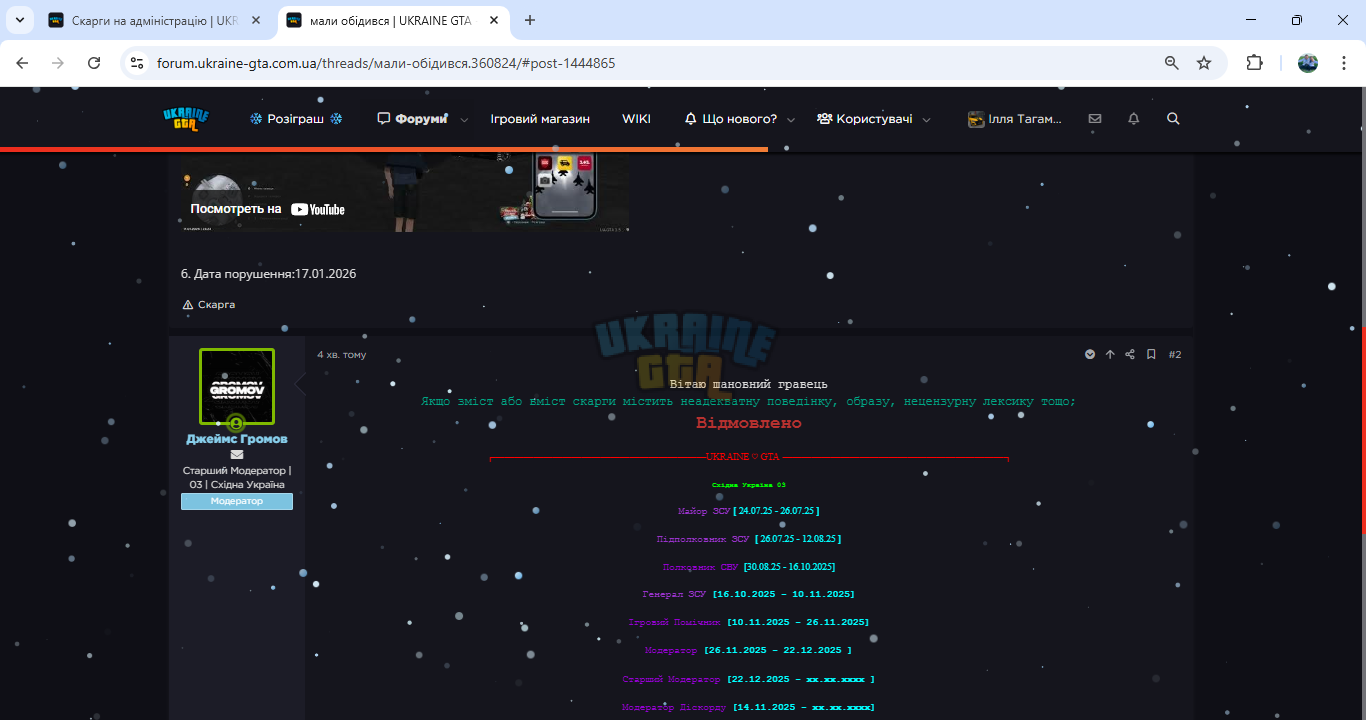Click the Підполковник ЗСУ line
1366x720 pixels.
pos(749,539)
